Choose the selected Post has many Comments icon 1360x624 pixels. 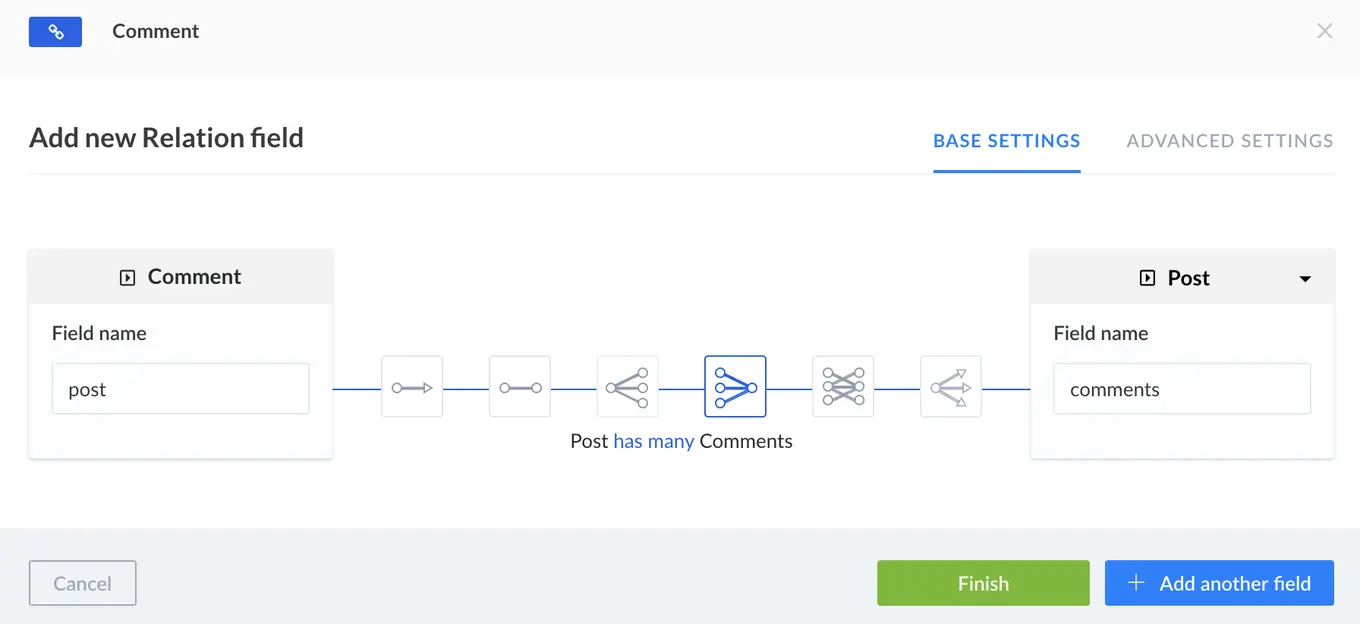point(735,386)
